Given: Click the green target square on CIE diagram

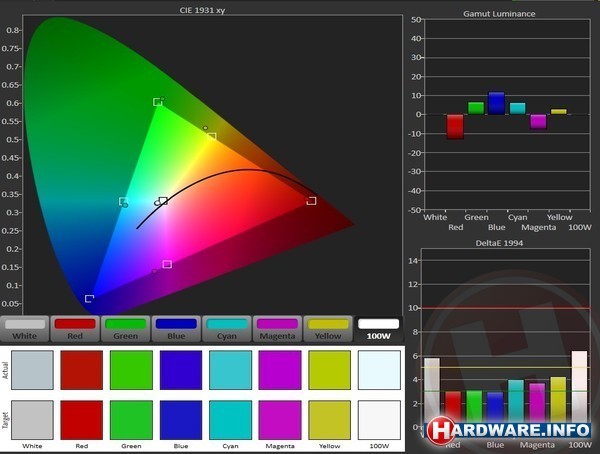Looking at the screenshot, I should pos(157,102).
